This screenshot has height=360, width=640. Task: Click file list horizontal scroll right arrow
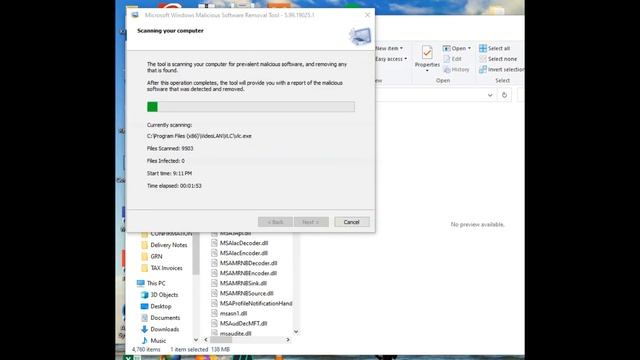pyautogui.click(x=288, y=340)
